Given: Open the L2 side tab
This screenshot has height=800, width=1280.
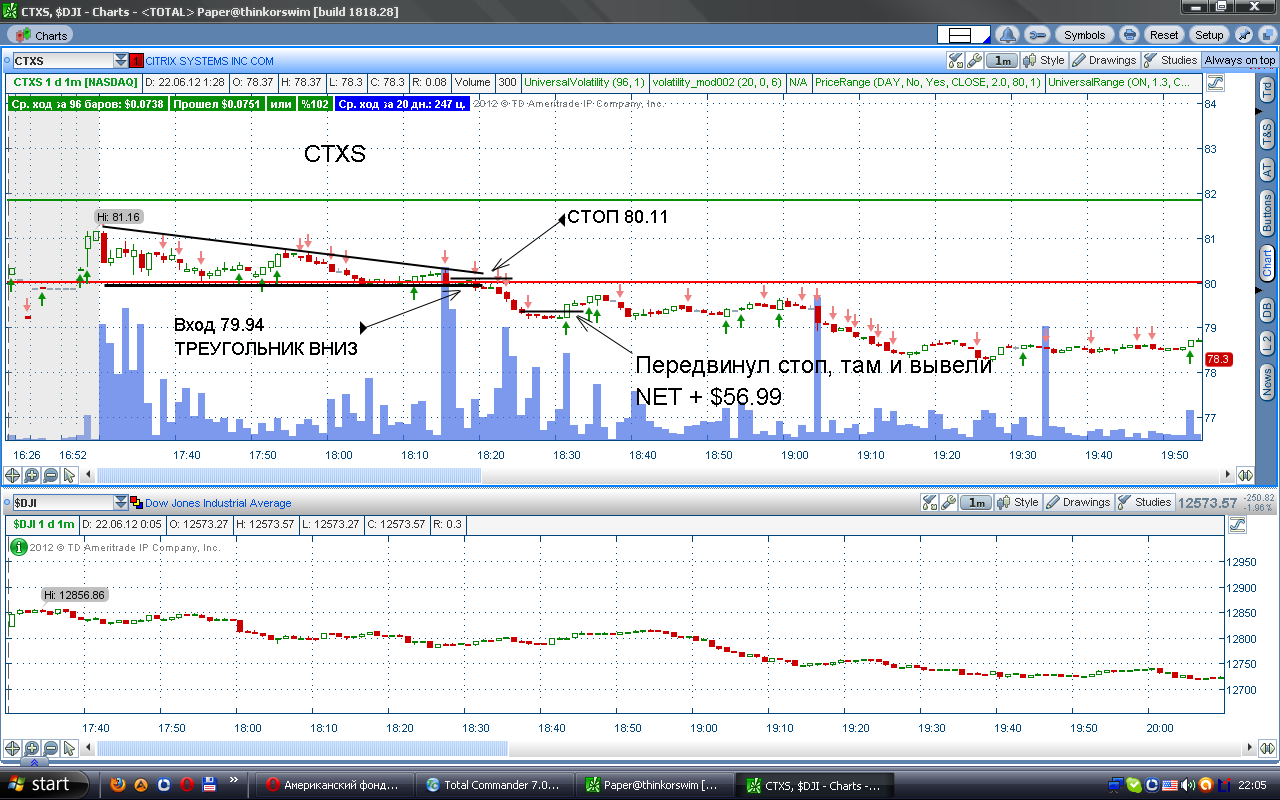Looking at the screenshot, I should pyautogui.click(x=1267, y=343).
